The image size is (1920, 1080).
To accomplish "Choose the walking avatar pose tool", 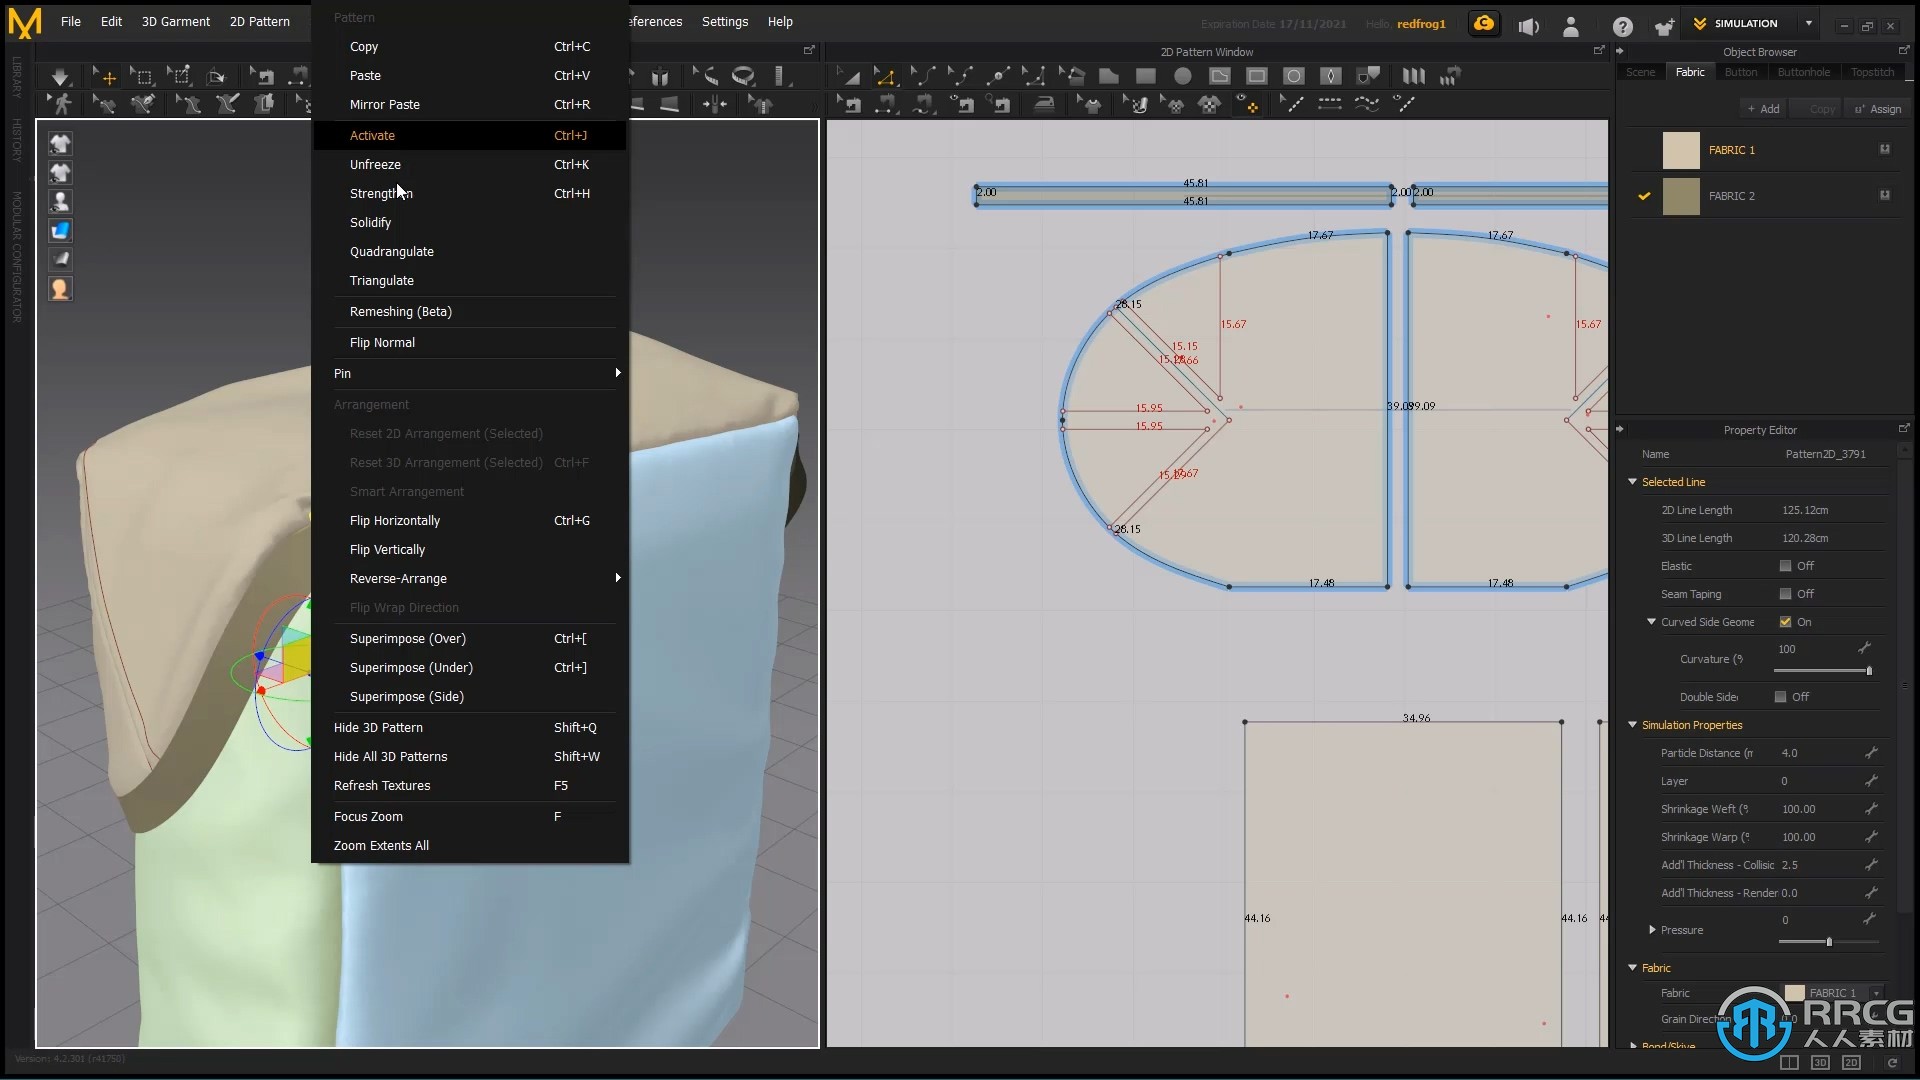I will point(62,103).
